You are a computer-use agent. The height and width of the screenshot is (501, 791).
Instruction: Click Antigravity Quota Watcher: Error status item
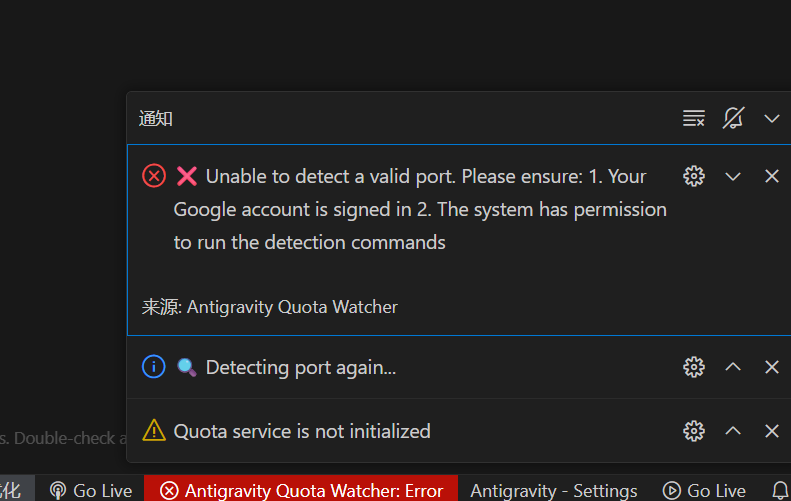(301, 490)
